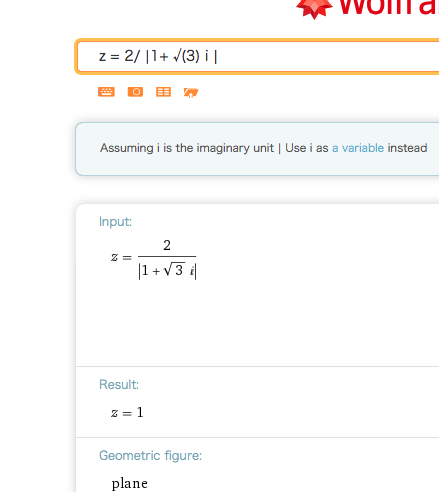Open the extended keyboard icon
Image resolution: width=439 pixels, height=492 pixels.
click(x=106, y=92)
